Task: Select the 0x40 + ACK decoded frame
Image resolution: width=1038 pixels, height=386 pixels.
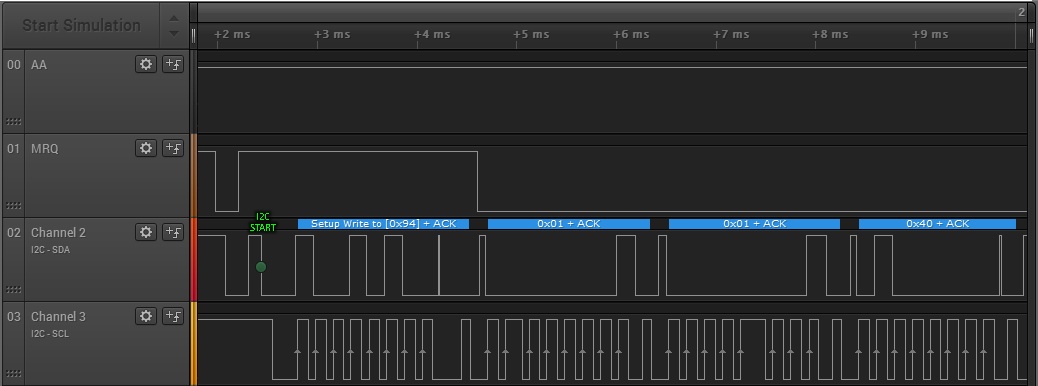Action: coord(937,224)
